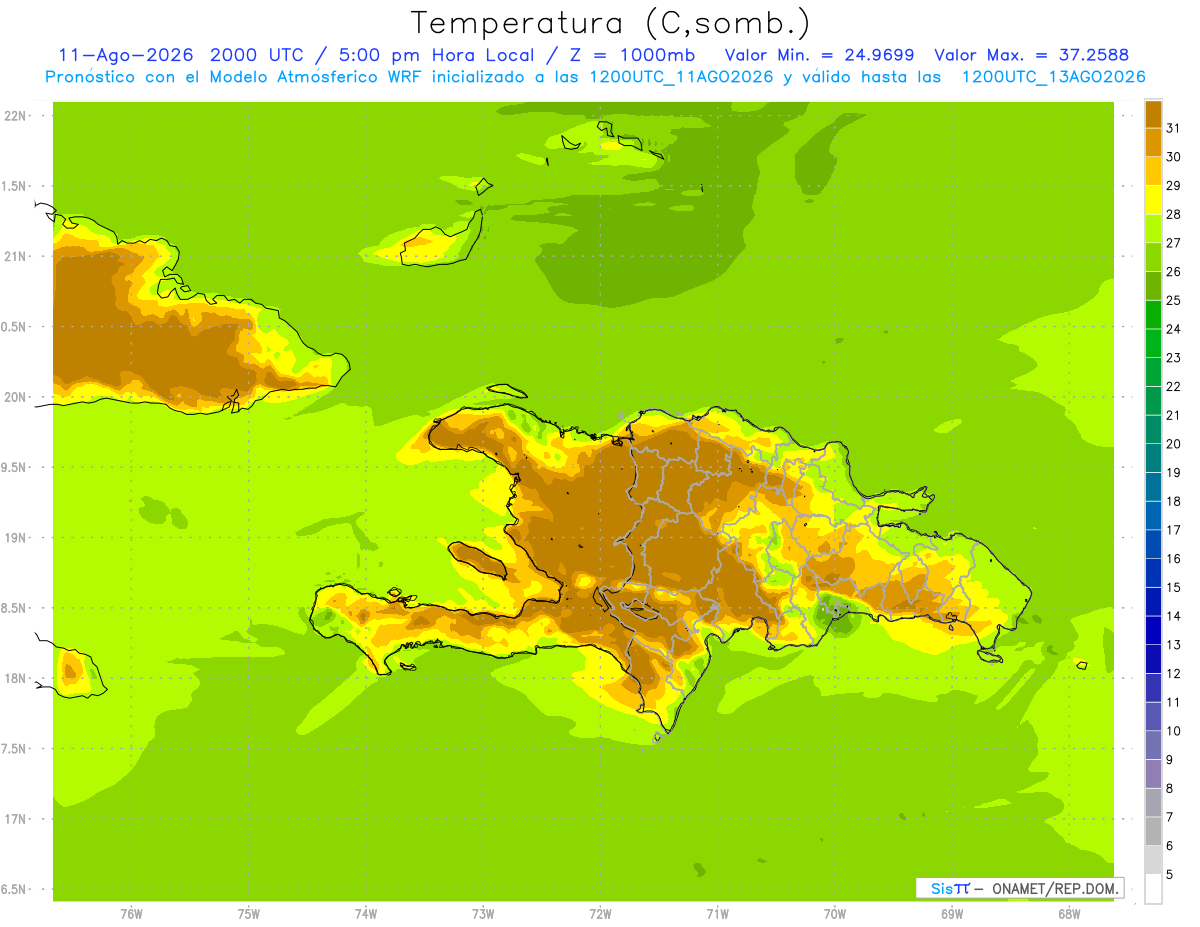The width and height of the screenshot is (1200, 927).
Task: Click "5:00 pm Hora Local" text
Action: click(x=434, y=55)
